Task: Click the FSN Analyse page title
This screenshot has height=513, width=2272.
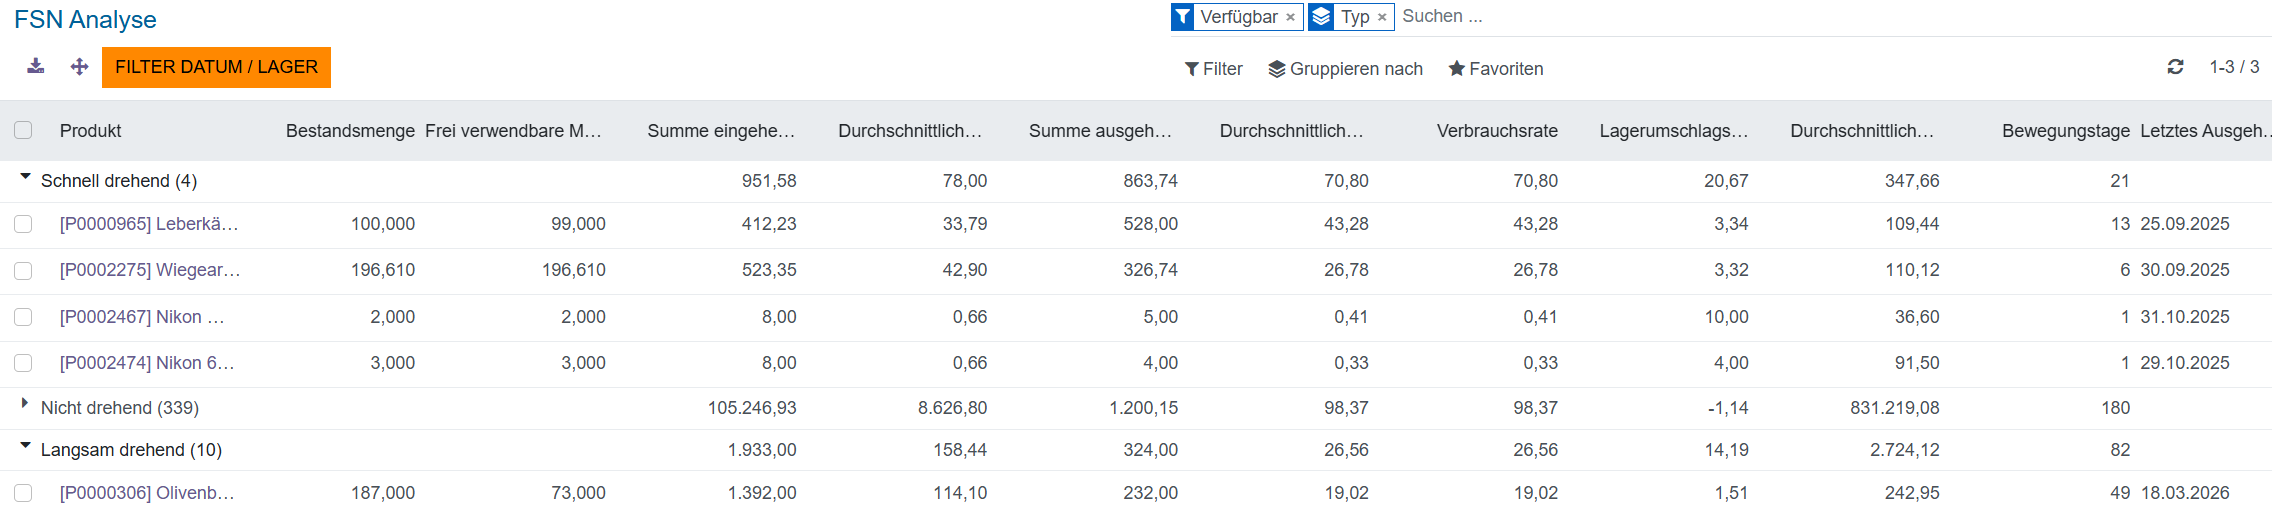Action: coord(85,20)
